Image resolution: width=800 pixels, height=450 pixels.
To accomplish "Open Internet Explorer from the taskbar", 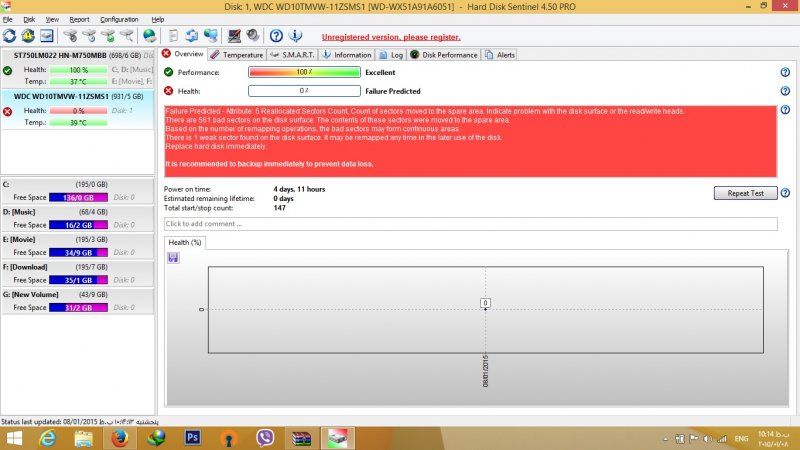I will (x=47, y=438).
